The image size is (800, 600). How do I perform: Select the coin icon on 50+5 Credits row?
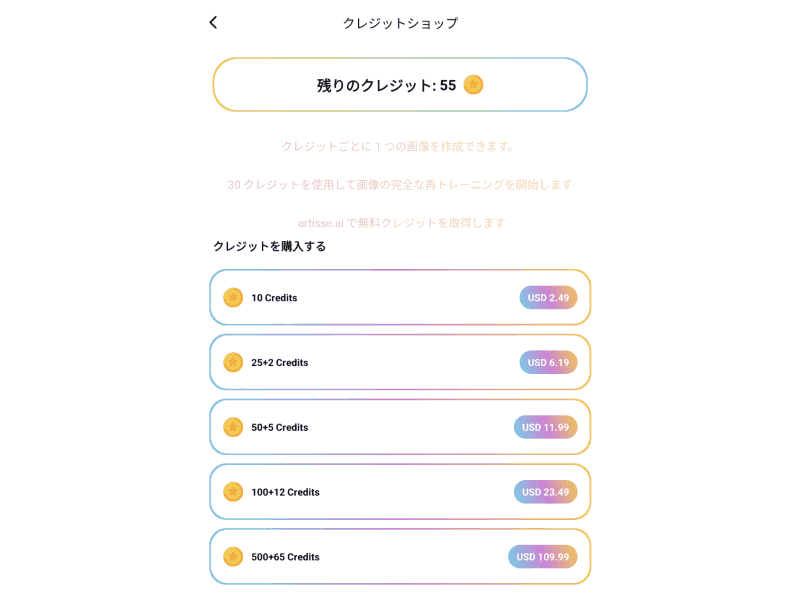(x=232, y=427)
